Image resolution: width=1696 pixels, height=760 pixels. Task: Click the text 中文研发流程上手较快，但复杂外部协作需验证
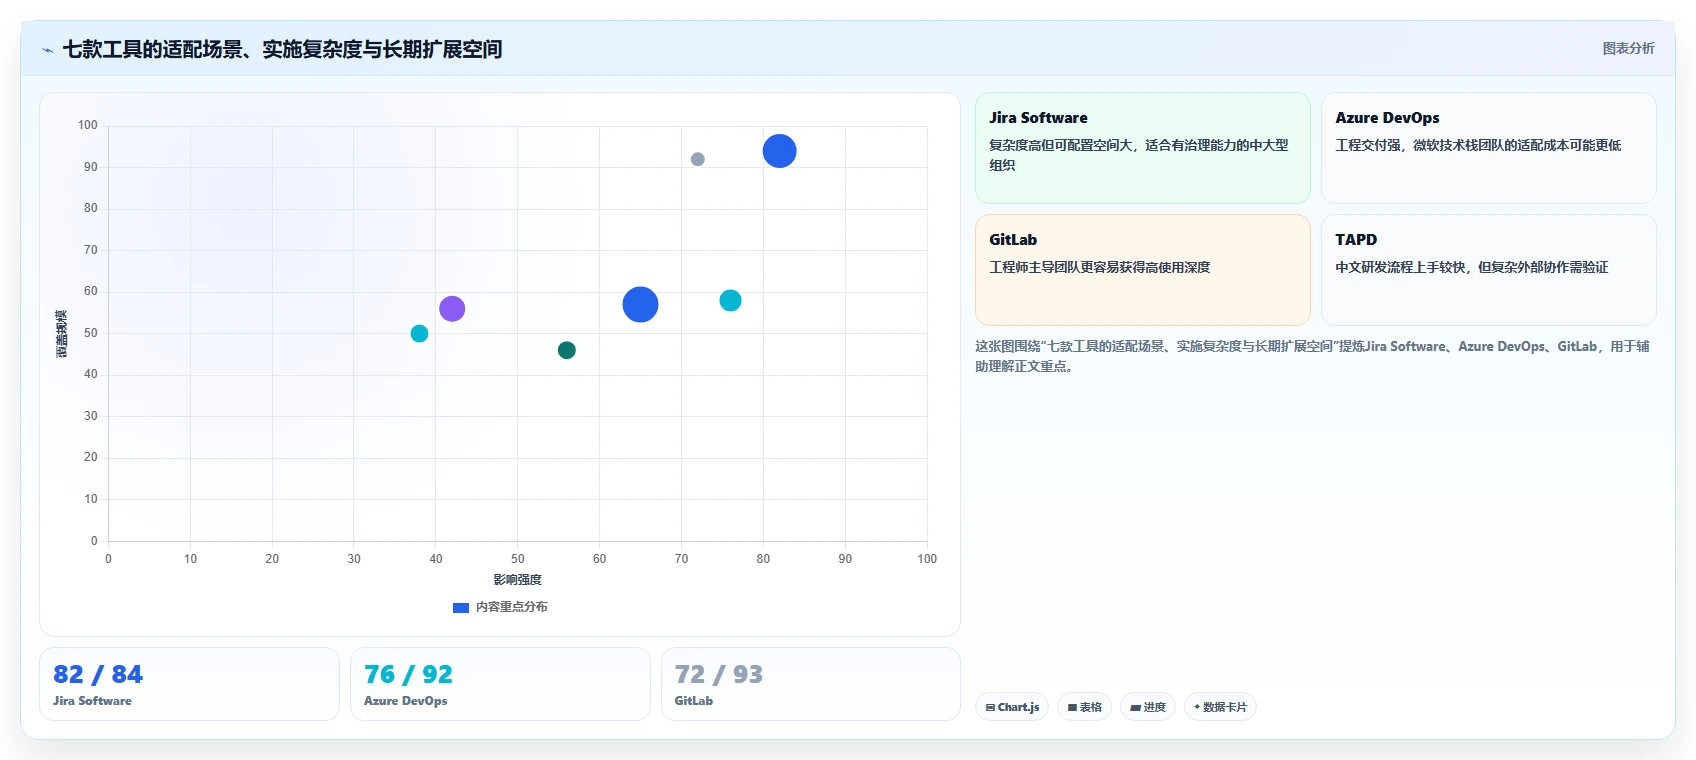(1472, 267)
